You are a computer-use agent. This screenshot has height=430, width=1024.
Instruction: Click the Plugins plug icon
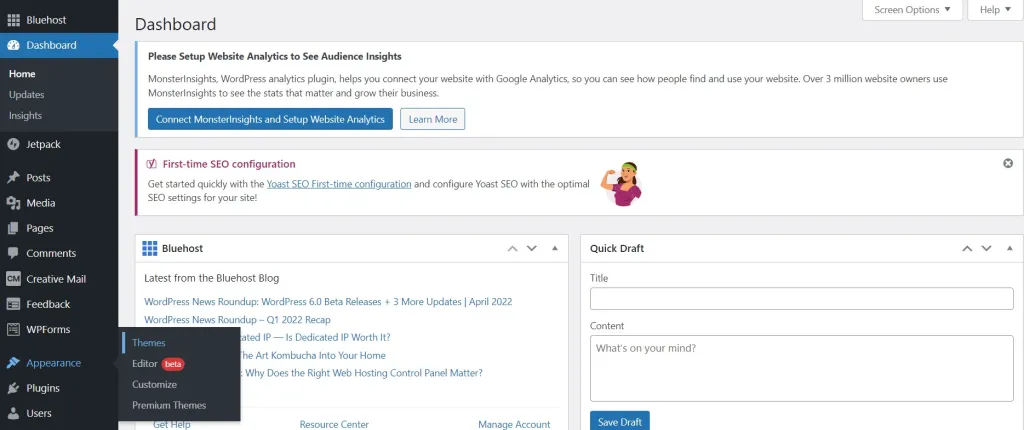tap(13, 388)
